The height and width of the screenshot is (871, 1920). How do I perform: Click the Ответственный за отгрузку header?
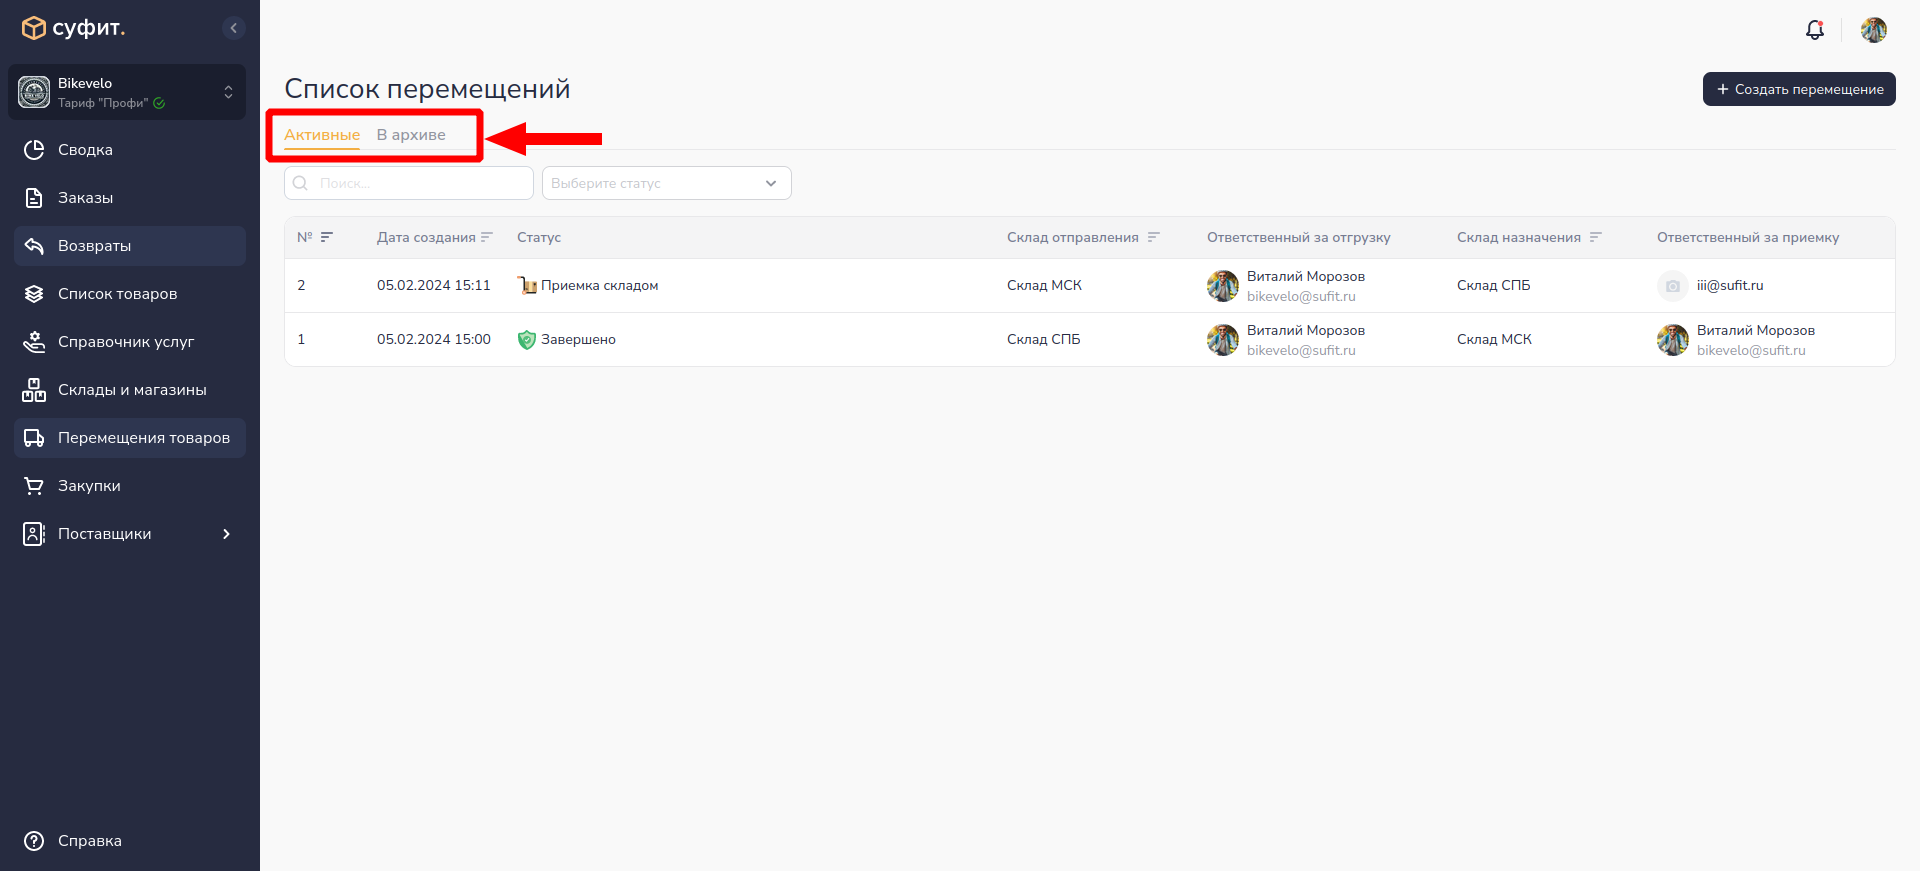pos(1299,237)
